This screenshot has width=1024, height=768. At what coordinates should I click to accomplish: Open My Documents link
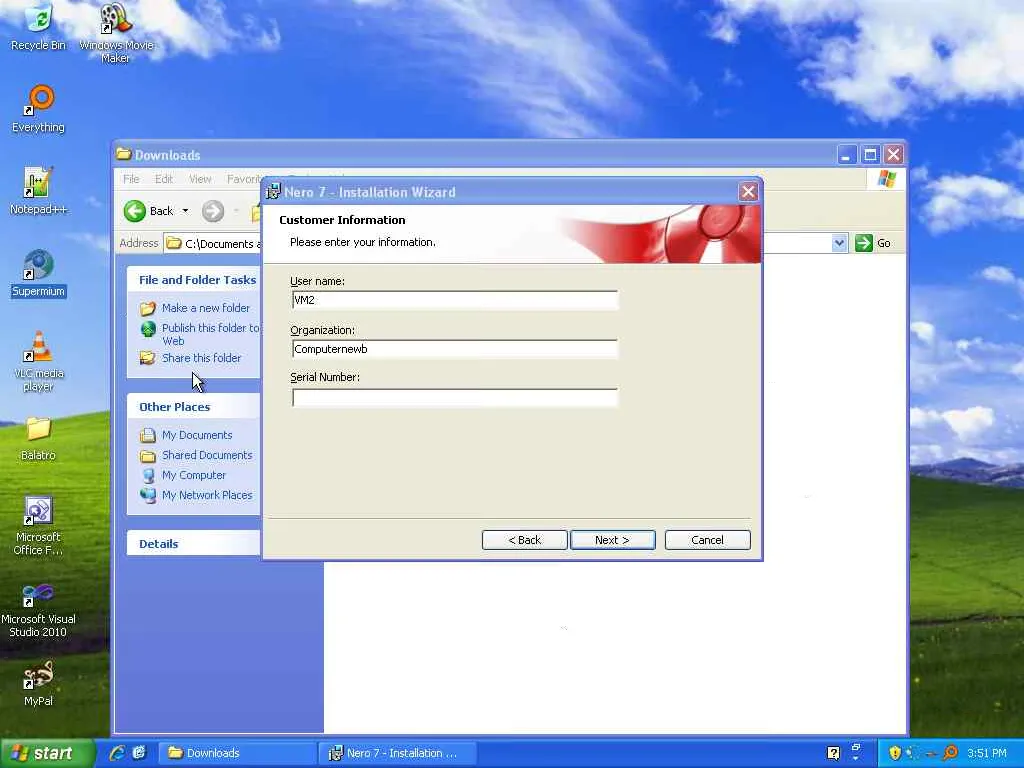tap(197, 435)
